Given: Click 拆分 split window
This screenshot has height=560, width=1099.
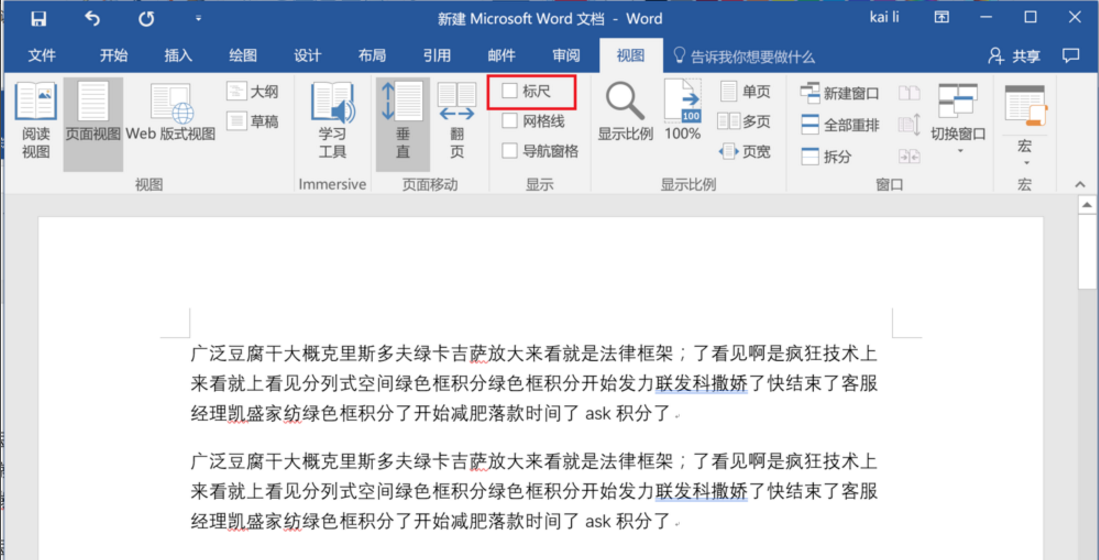Looking at the screenshot, I should [826, 156].
